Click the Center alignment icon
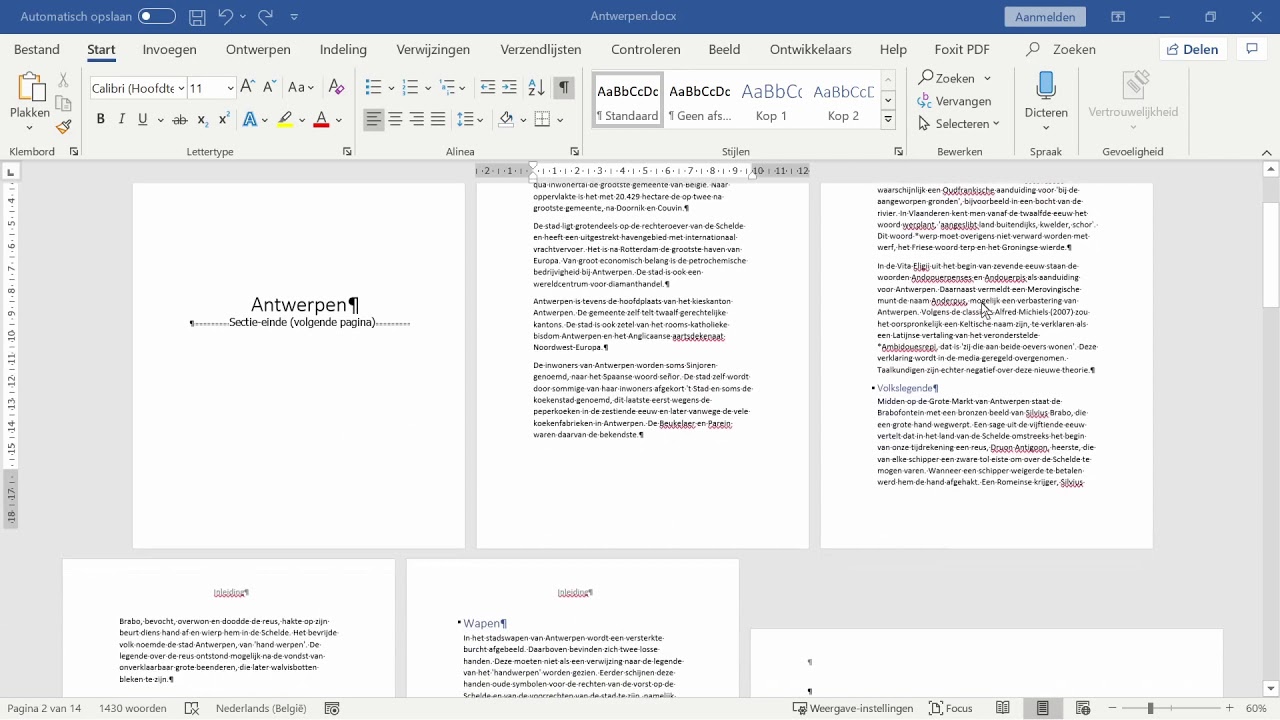Screen dimensions: 1280x720 point(396,120)
